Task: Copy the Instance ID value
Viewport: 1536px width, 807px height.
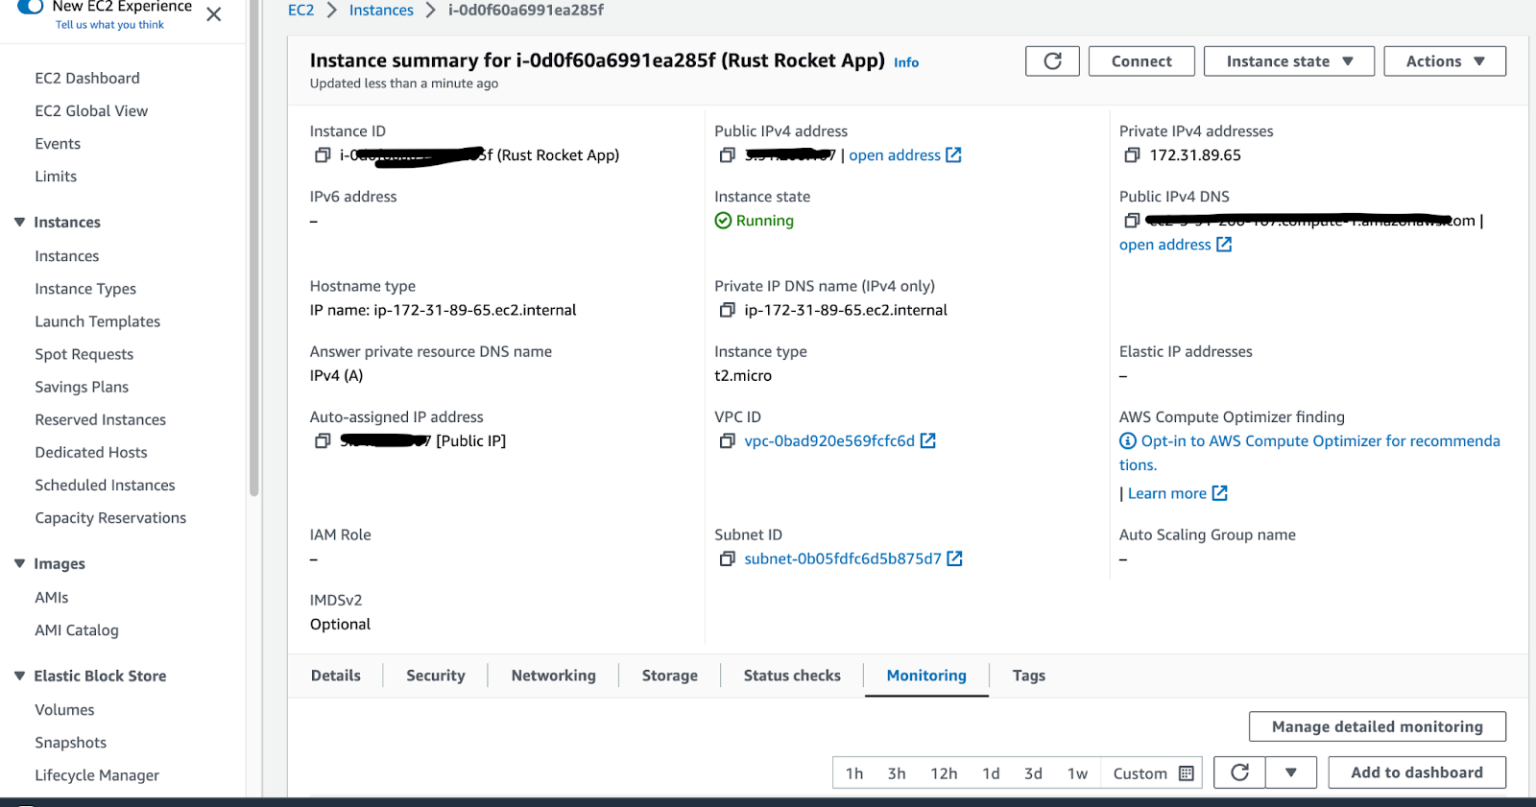Action: pyautogui.click(x=322, y=155)
